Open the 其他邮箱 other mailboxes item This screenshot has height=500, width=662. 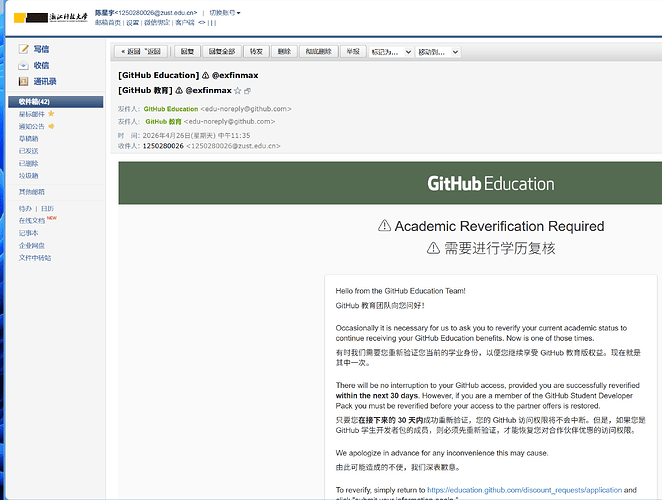(x=32, y=192)
